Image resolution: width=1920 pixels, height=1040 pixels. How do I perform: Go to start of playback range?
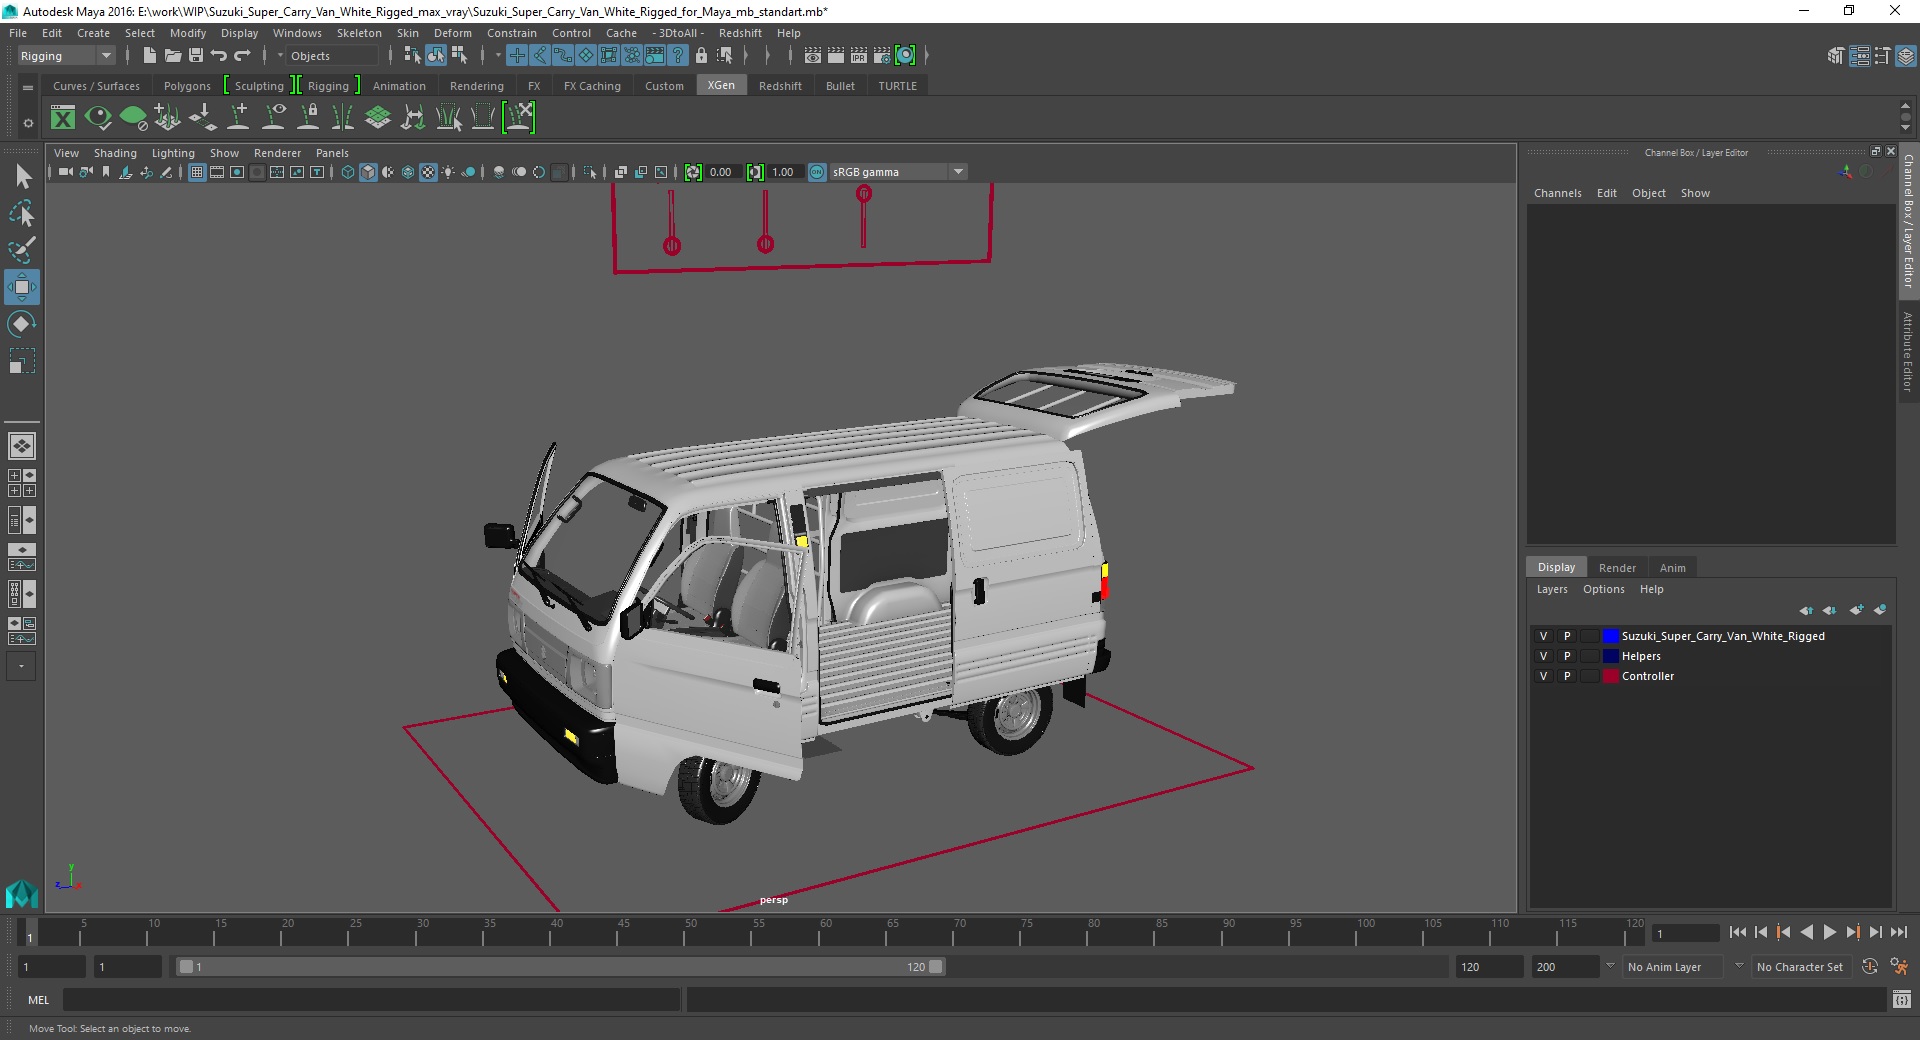click(x=1738, y=932)
